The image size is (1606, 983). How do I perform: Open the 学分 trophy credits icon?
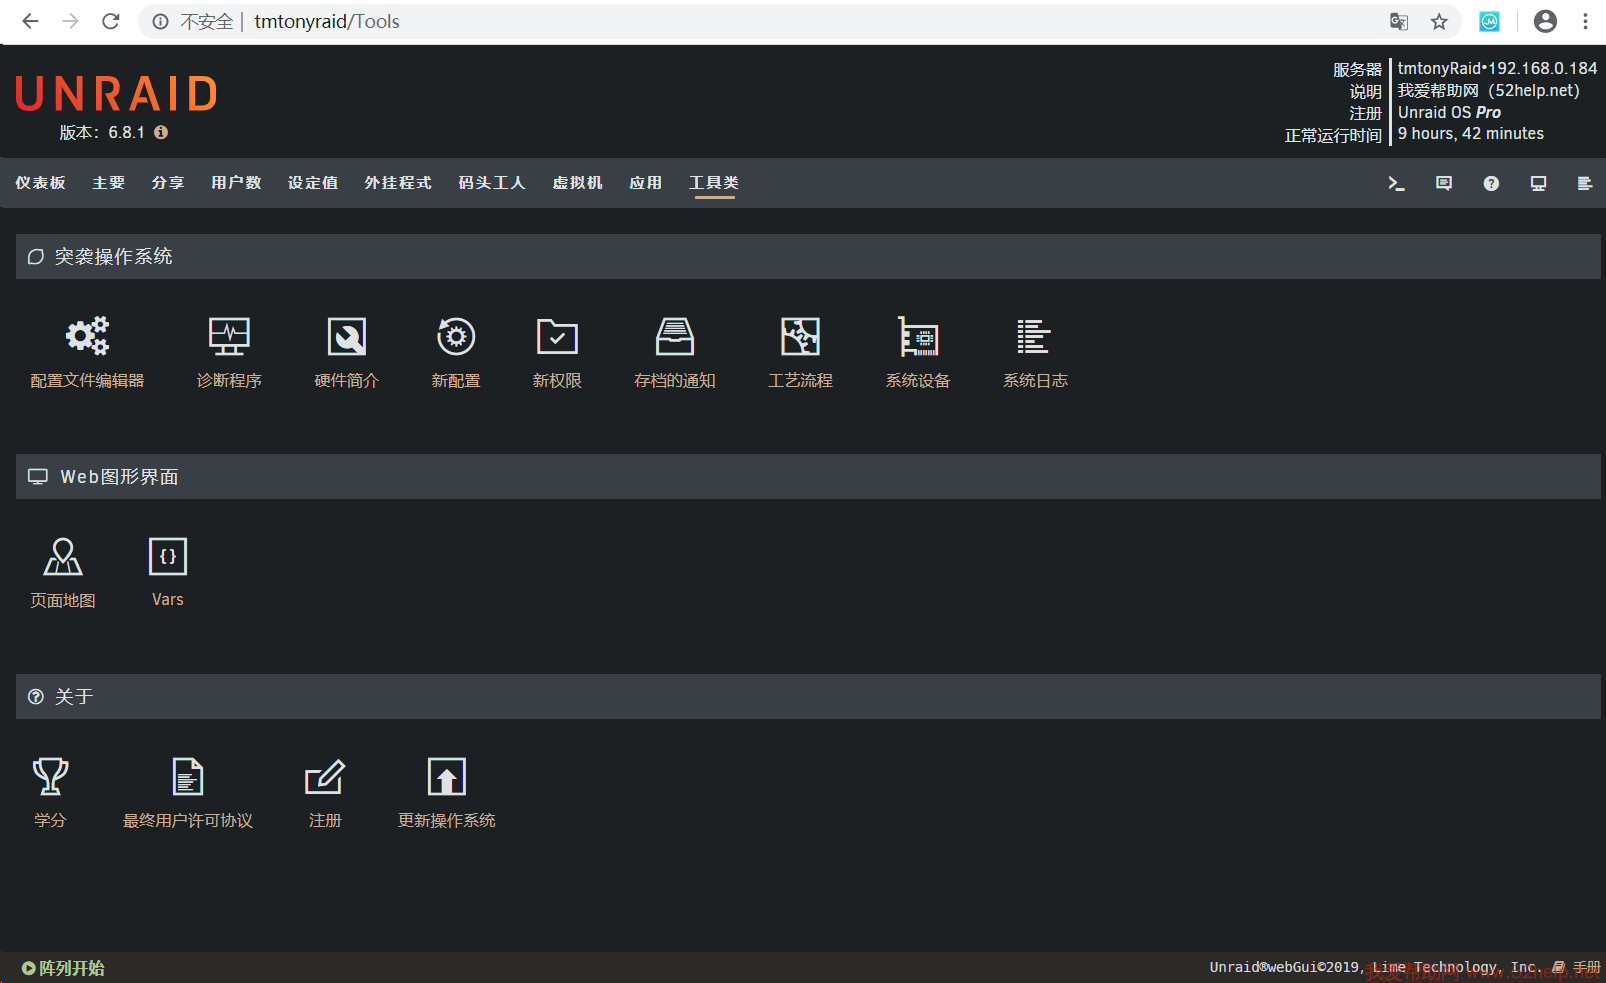click(50, 777)
